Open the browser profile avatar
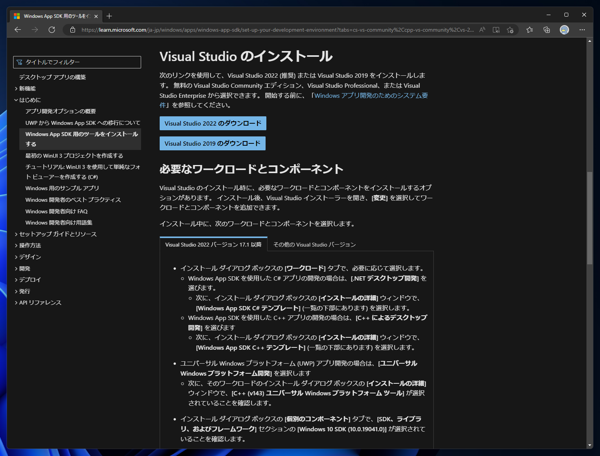Viewport: 600px width, 456px height. click(x=564, y=30)
